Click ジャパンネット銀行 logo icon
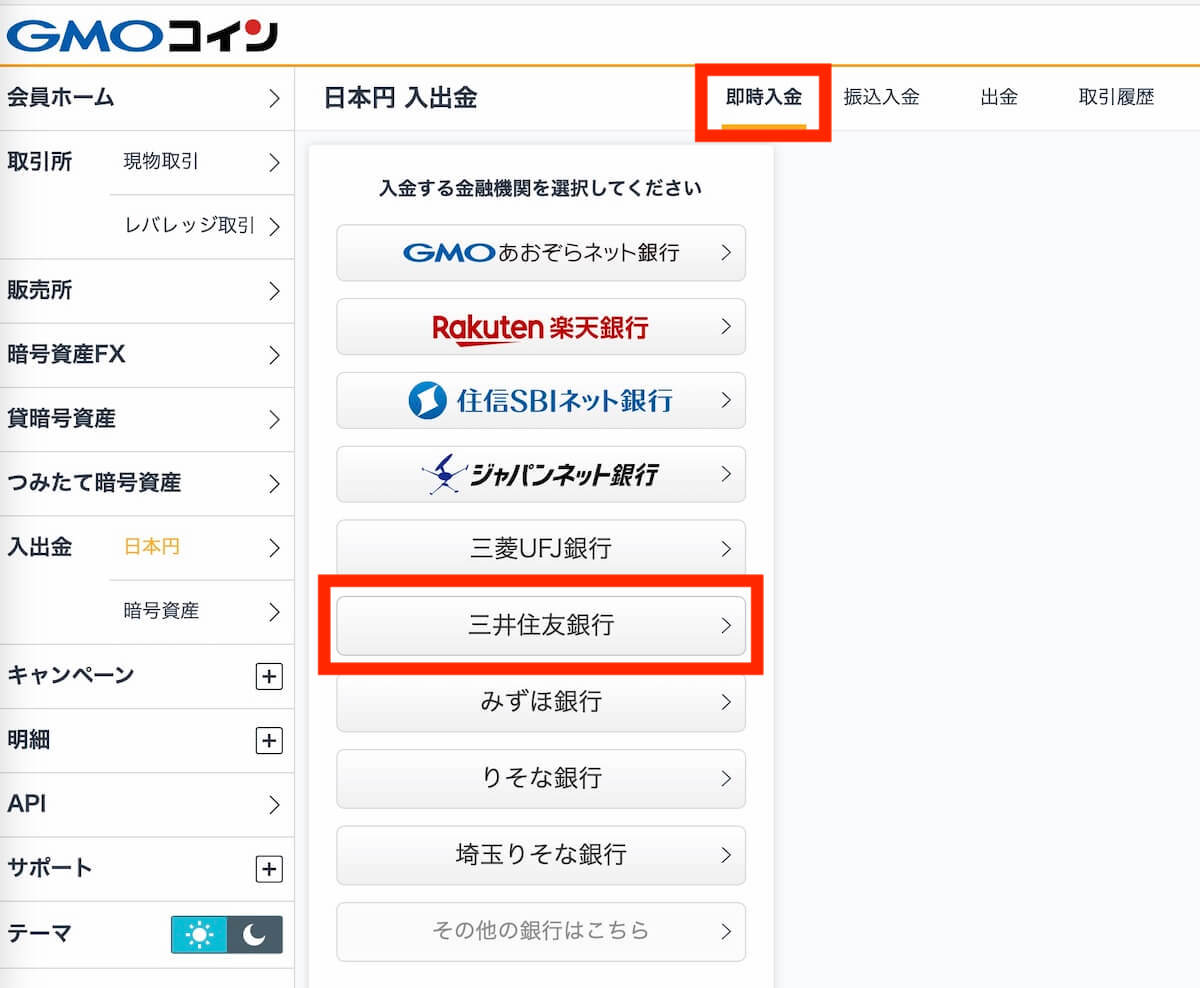 444,474
